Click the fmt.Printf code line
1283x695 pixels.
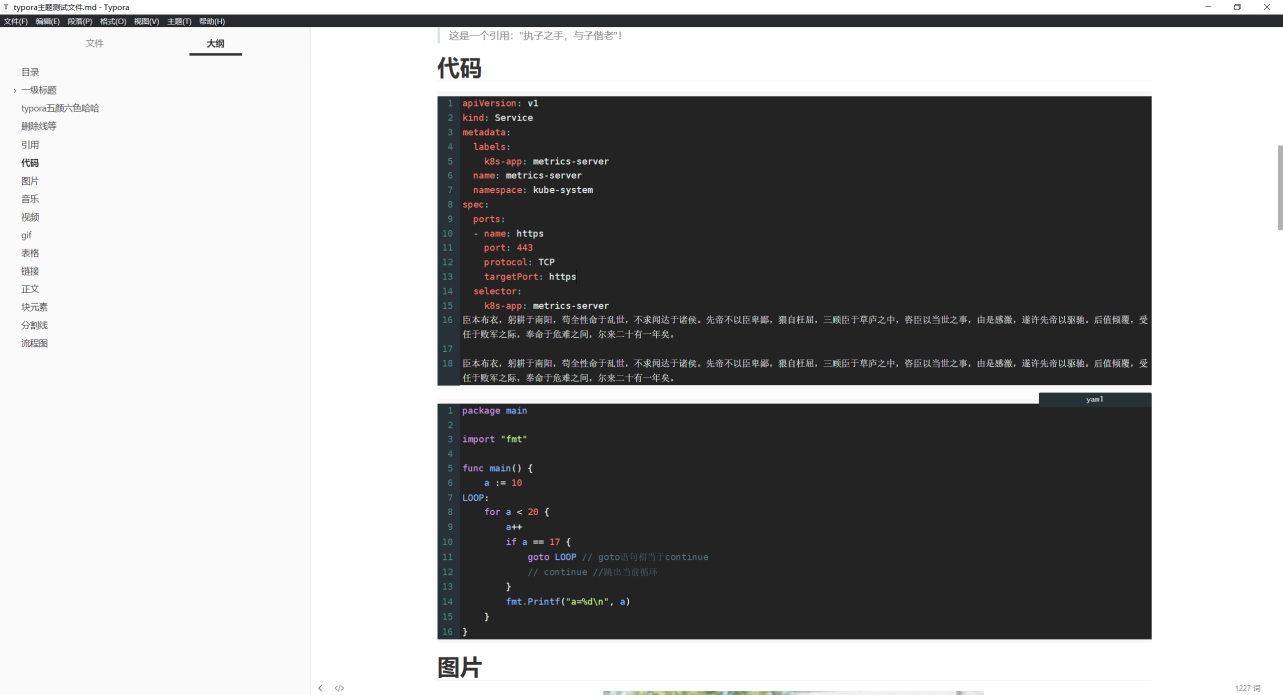click(568, 602)
